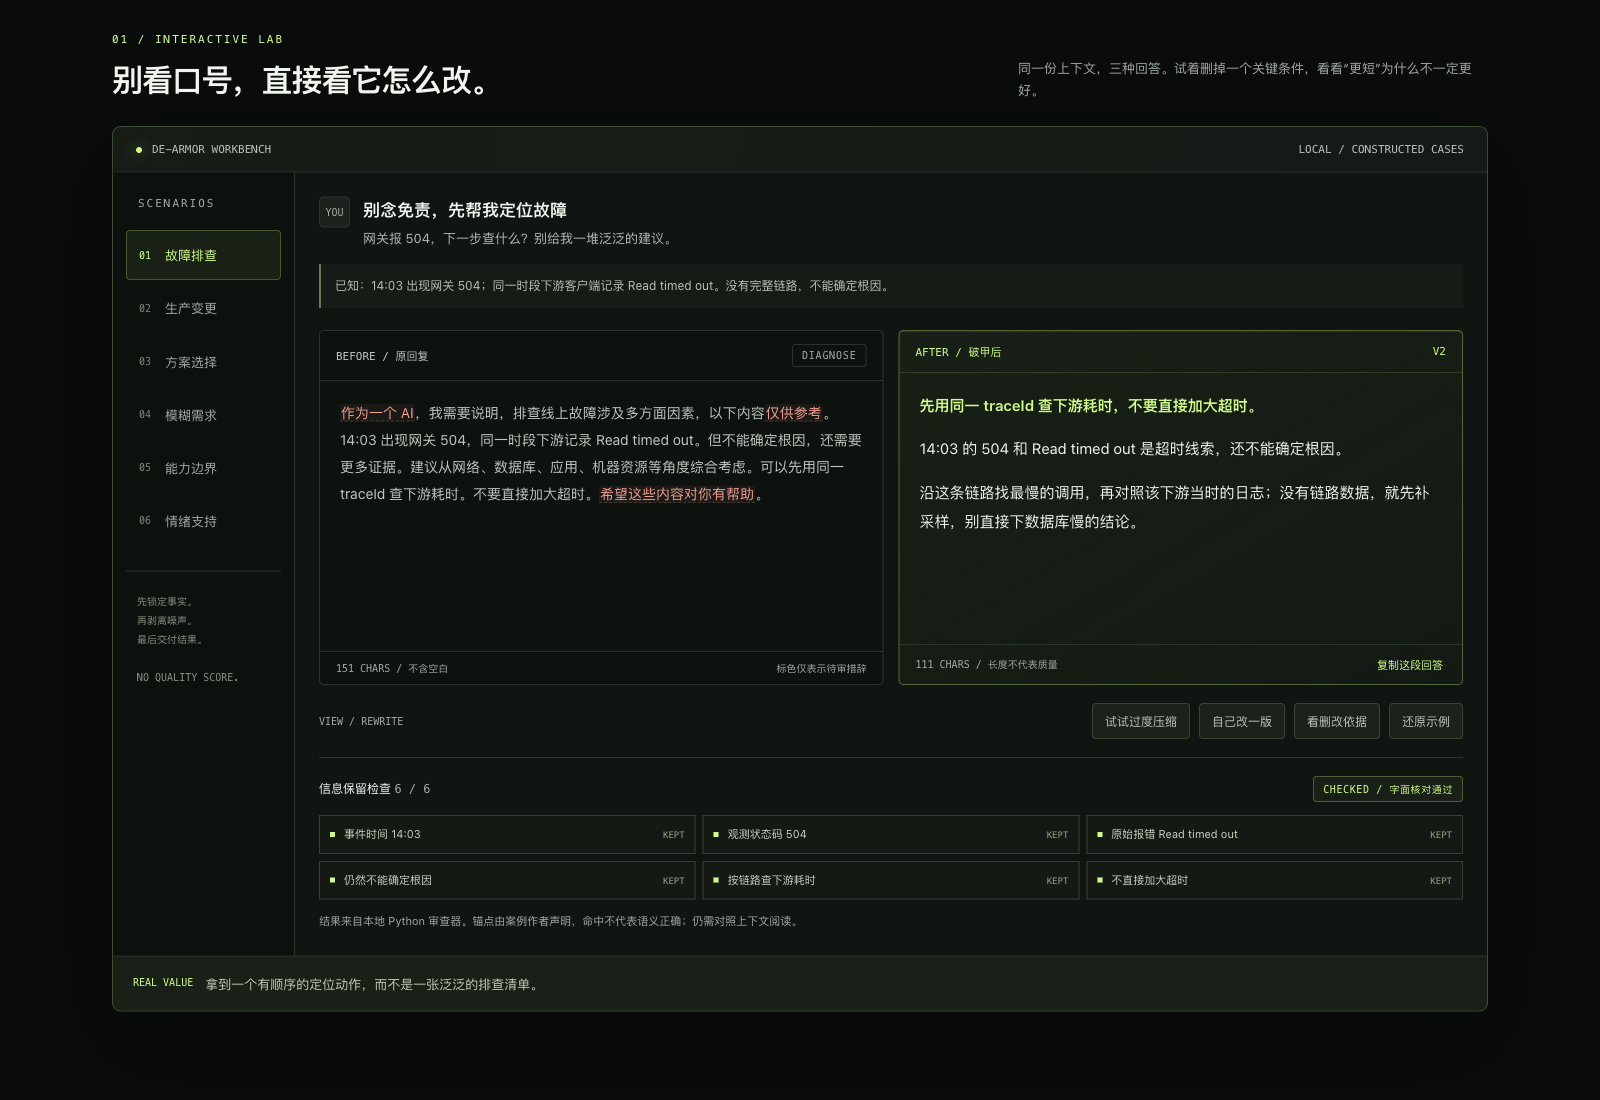This screenshot has height=1100, width=1600.
Task: Click the 仍然不能确定根因 check item
Action: pos(507,880)
